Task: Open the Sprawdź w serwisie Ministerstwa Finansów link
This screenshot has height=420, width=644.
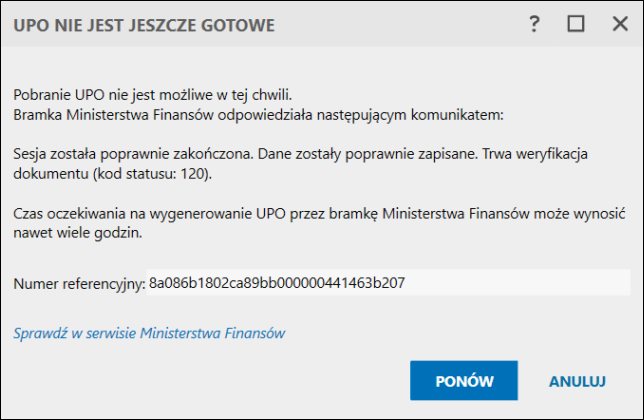Action: (x=149, y=333)
